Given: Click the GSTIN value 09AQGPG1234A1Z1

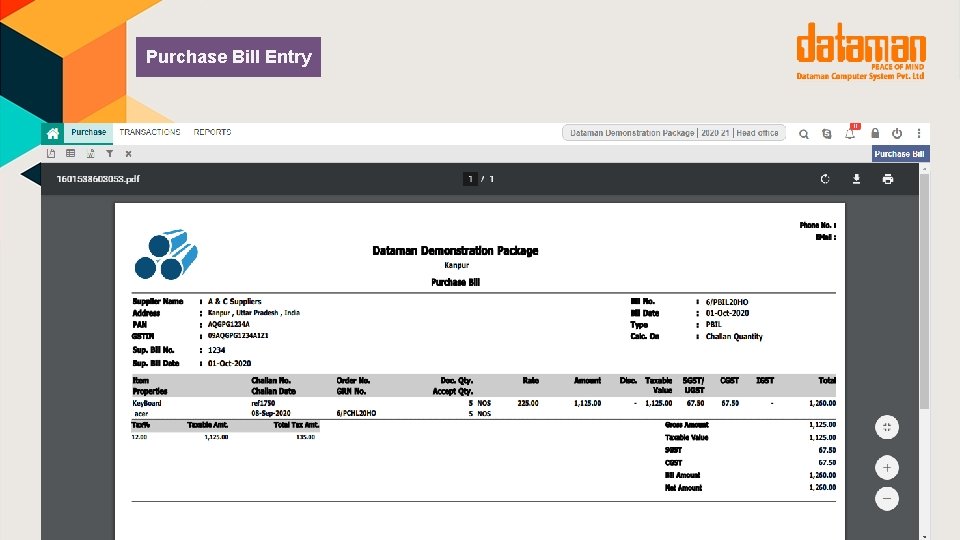Looking at the screenshot, I should click(x=238, y=336).
